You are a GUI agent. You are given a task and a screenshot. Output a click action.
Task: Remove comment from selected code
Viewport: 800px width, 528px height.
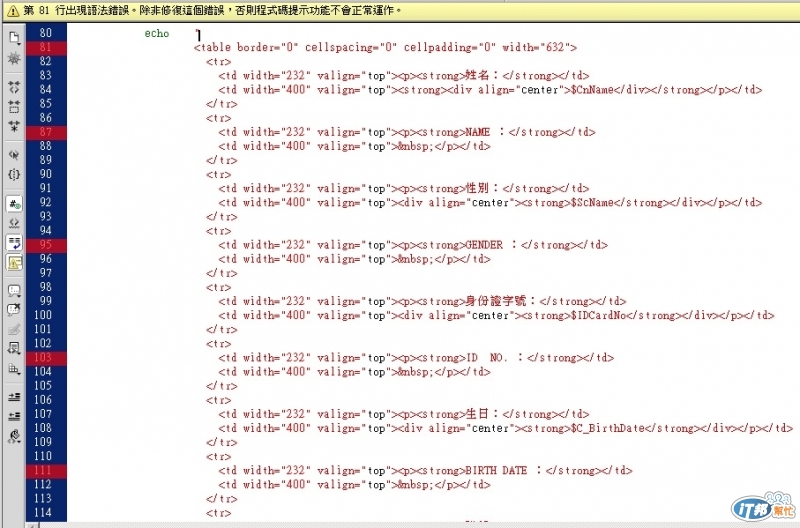[14, 310]
